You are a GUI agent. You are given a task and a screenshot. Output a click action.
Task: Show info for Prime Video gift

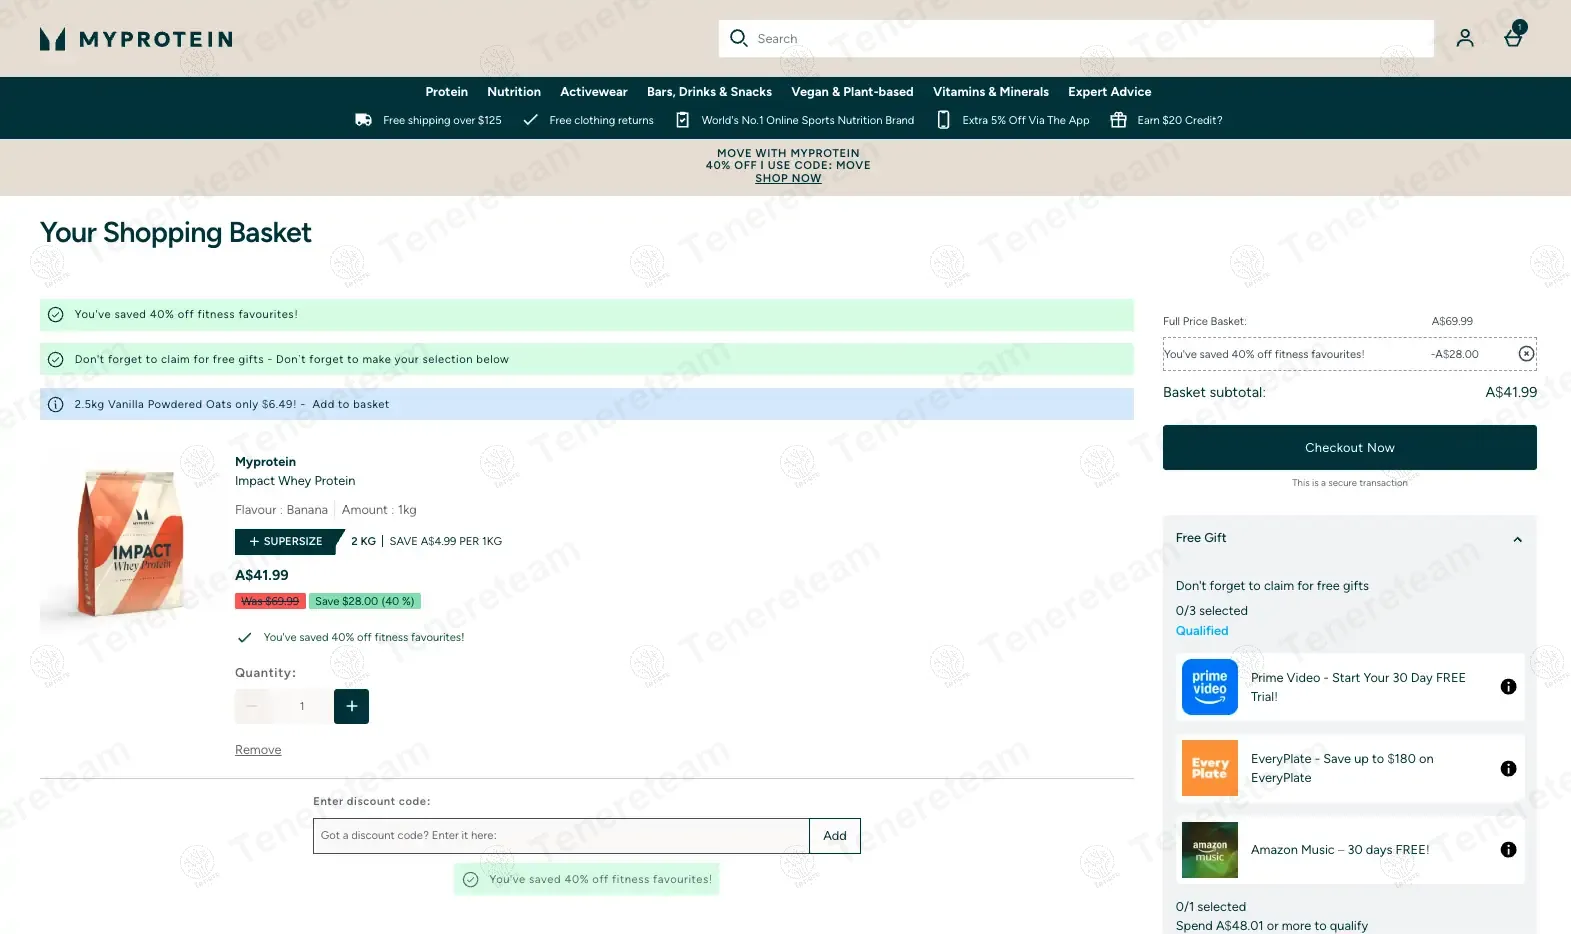click(x=1508, y=687)
